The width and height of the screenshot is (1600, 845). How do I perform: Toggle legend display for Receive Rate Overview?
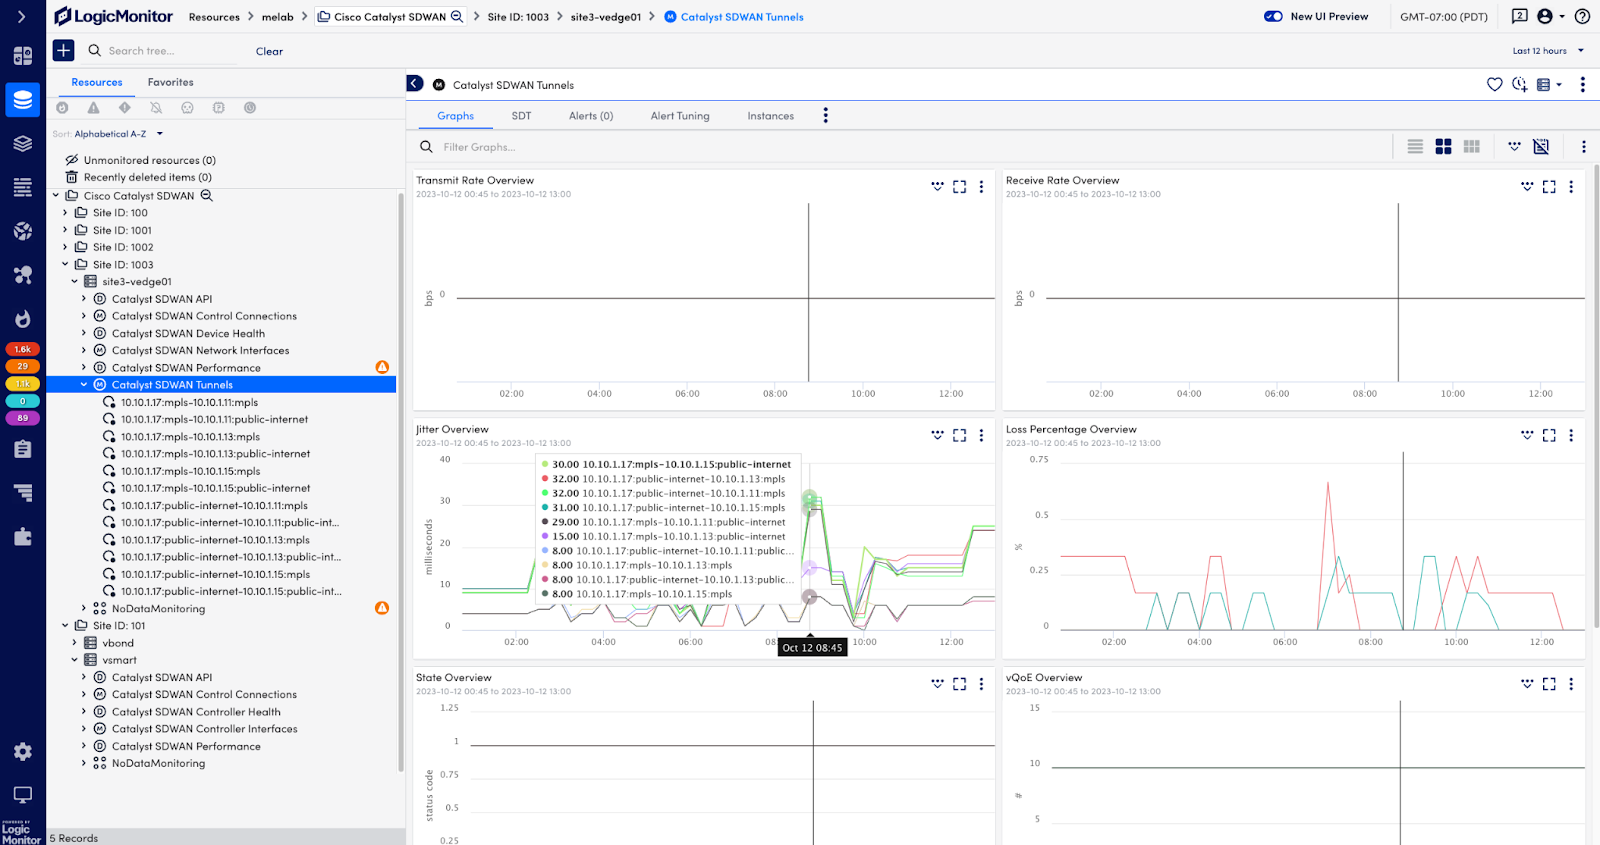coord(1527,187)
